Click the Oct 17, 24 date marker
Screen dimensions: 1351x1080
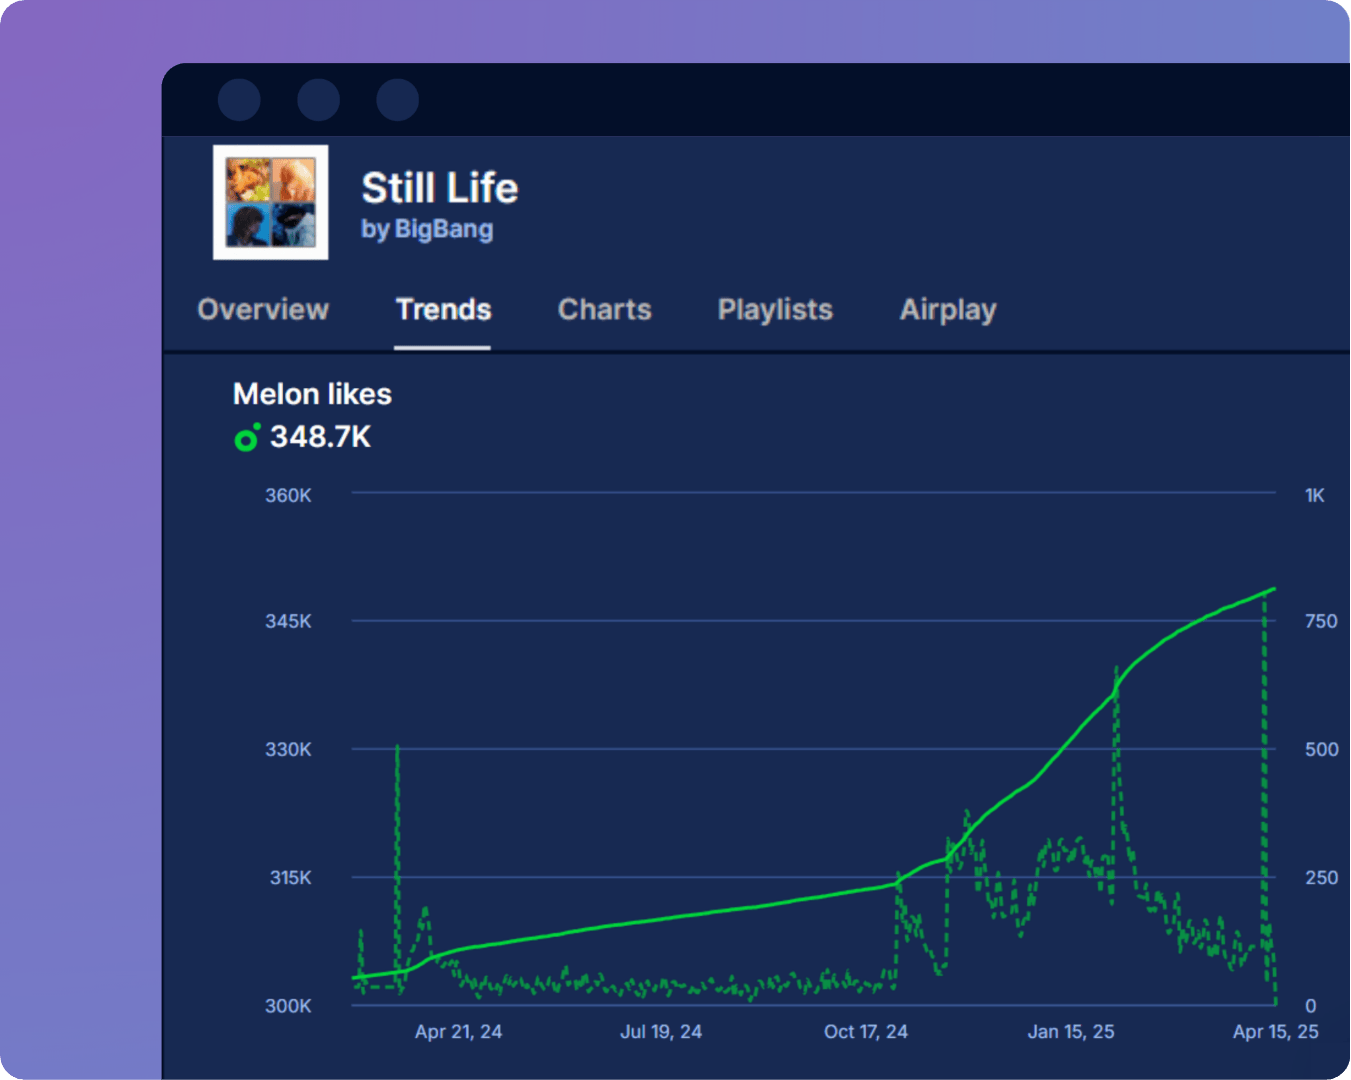(865, 1032)
